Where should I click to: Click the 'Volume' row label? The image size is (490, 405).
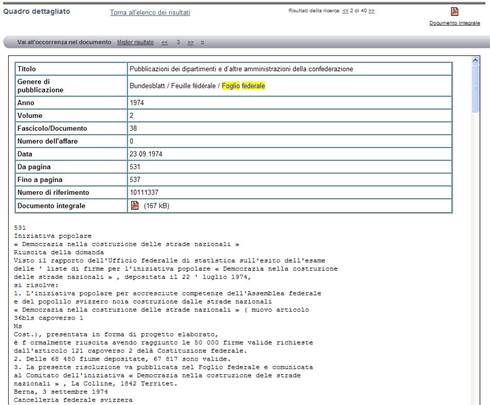tap(30, 116)
